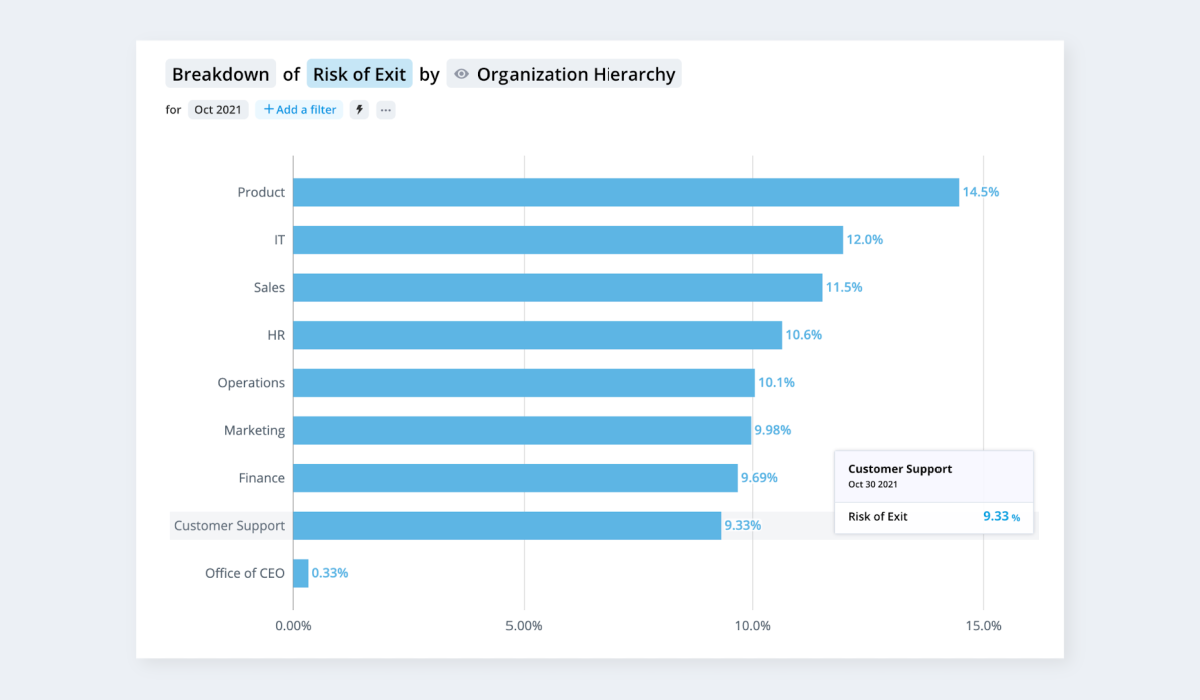The image size is (1200, 700).
Task: Open the Breakdown analysis type selector
Action: tap(221, 74)
